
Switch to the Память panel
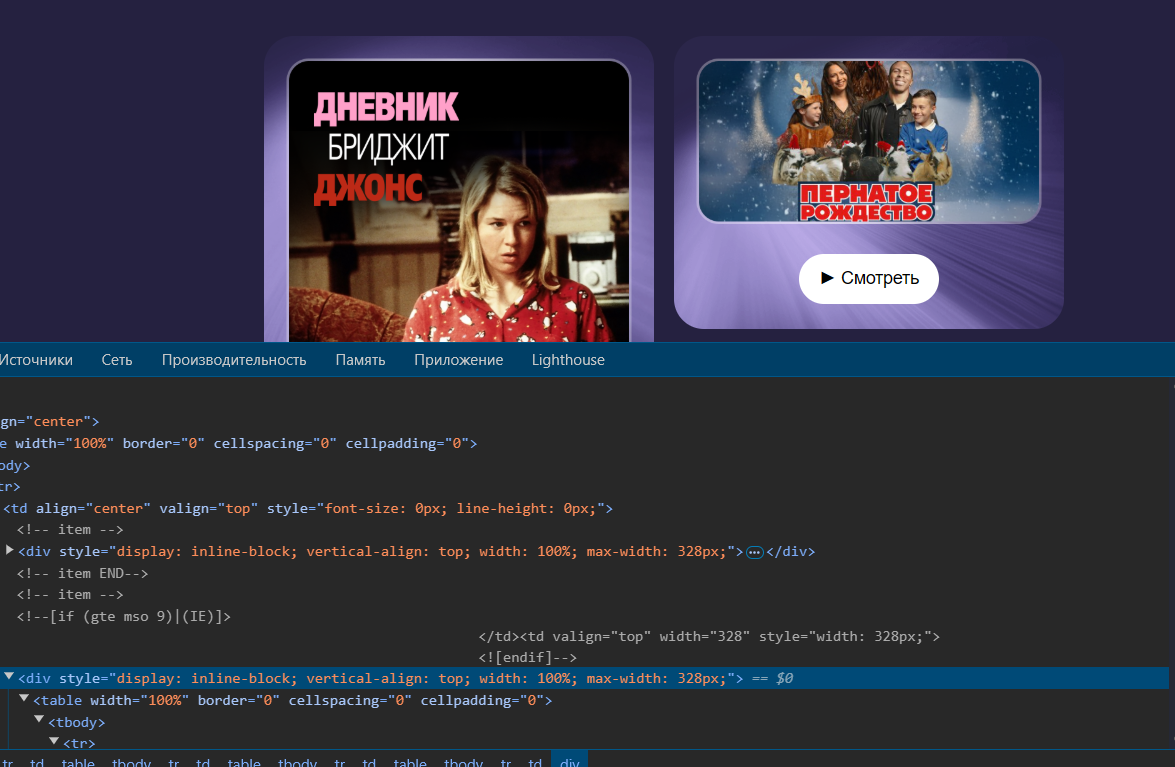tap(360, 360)
